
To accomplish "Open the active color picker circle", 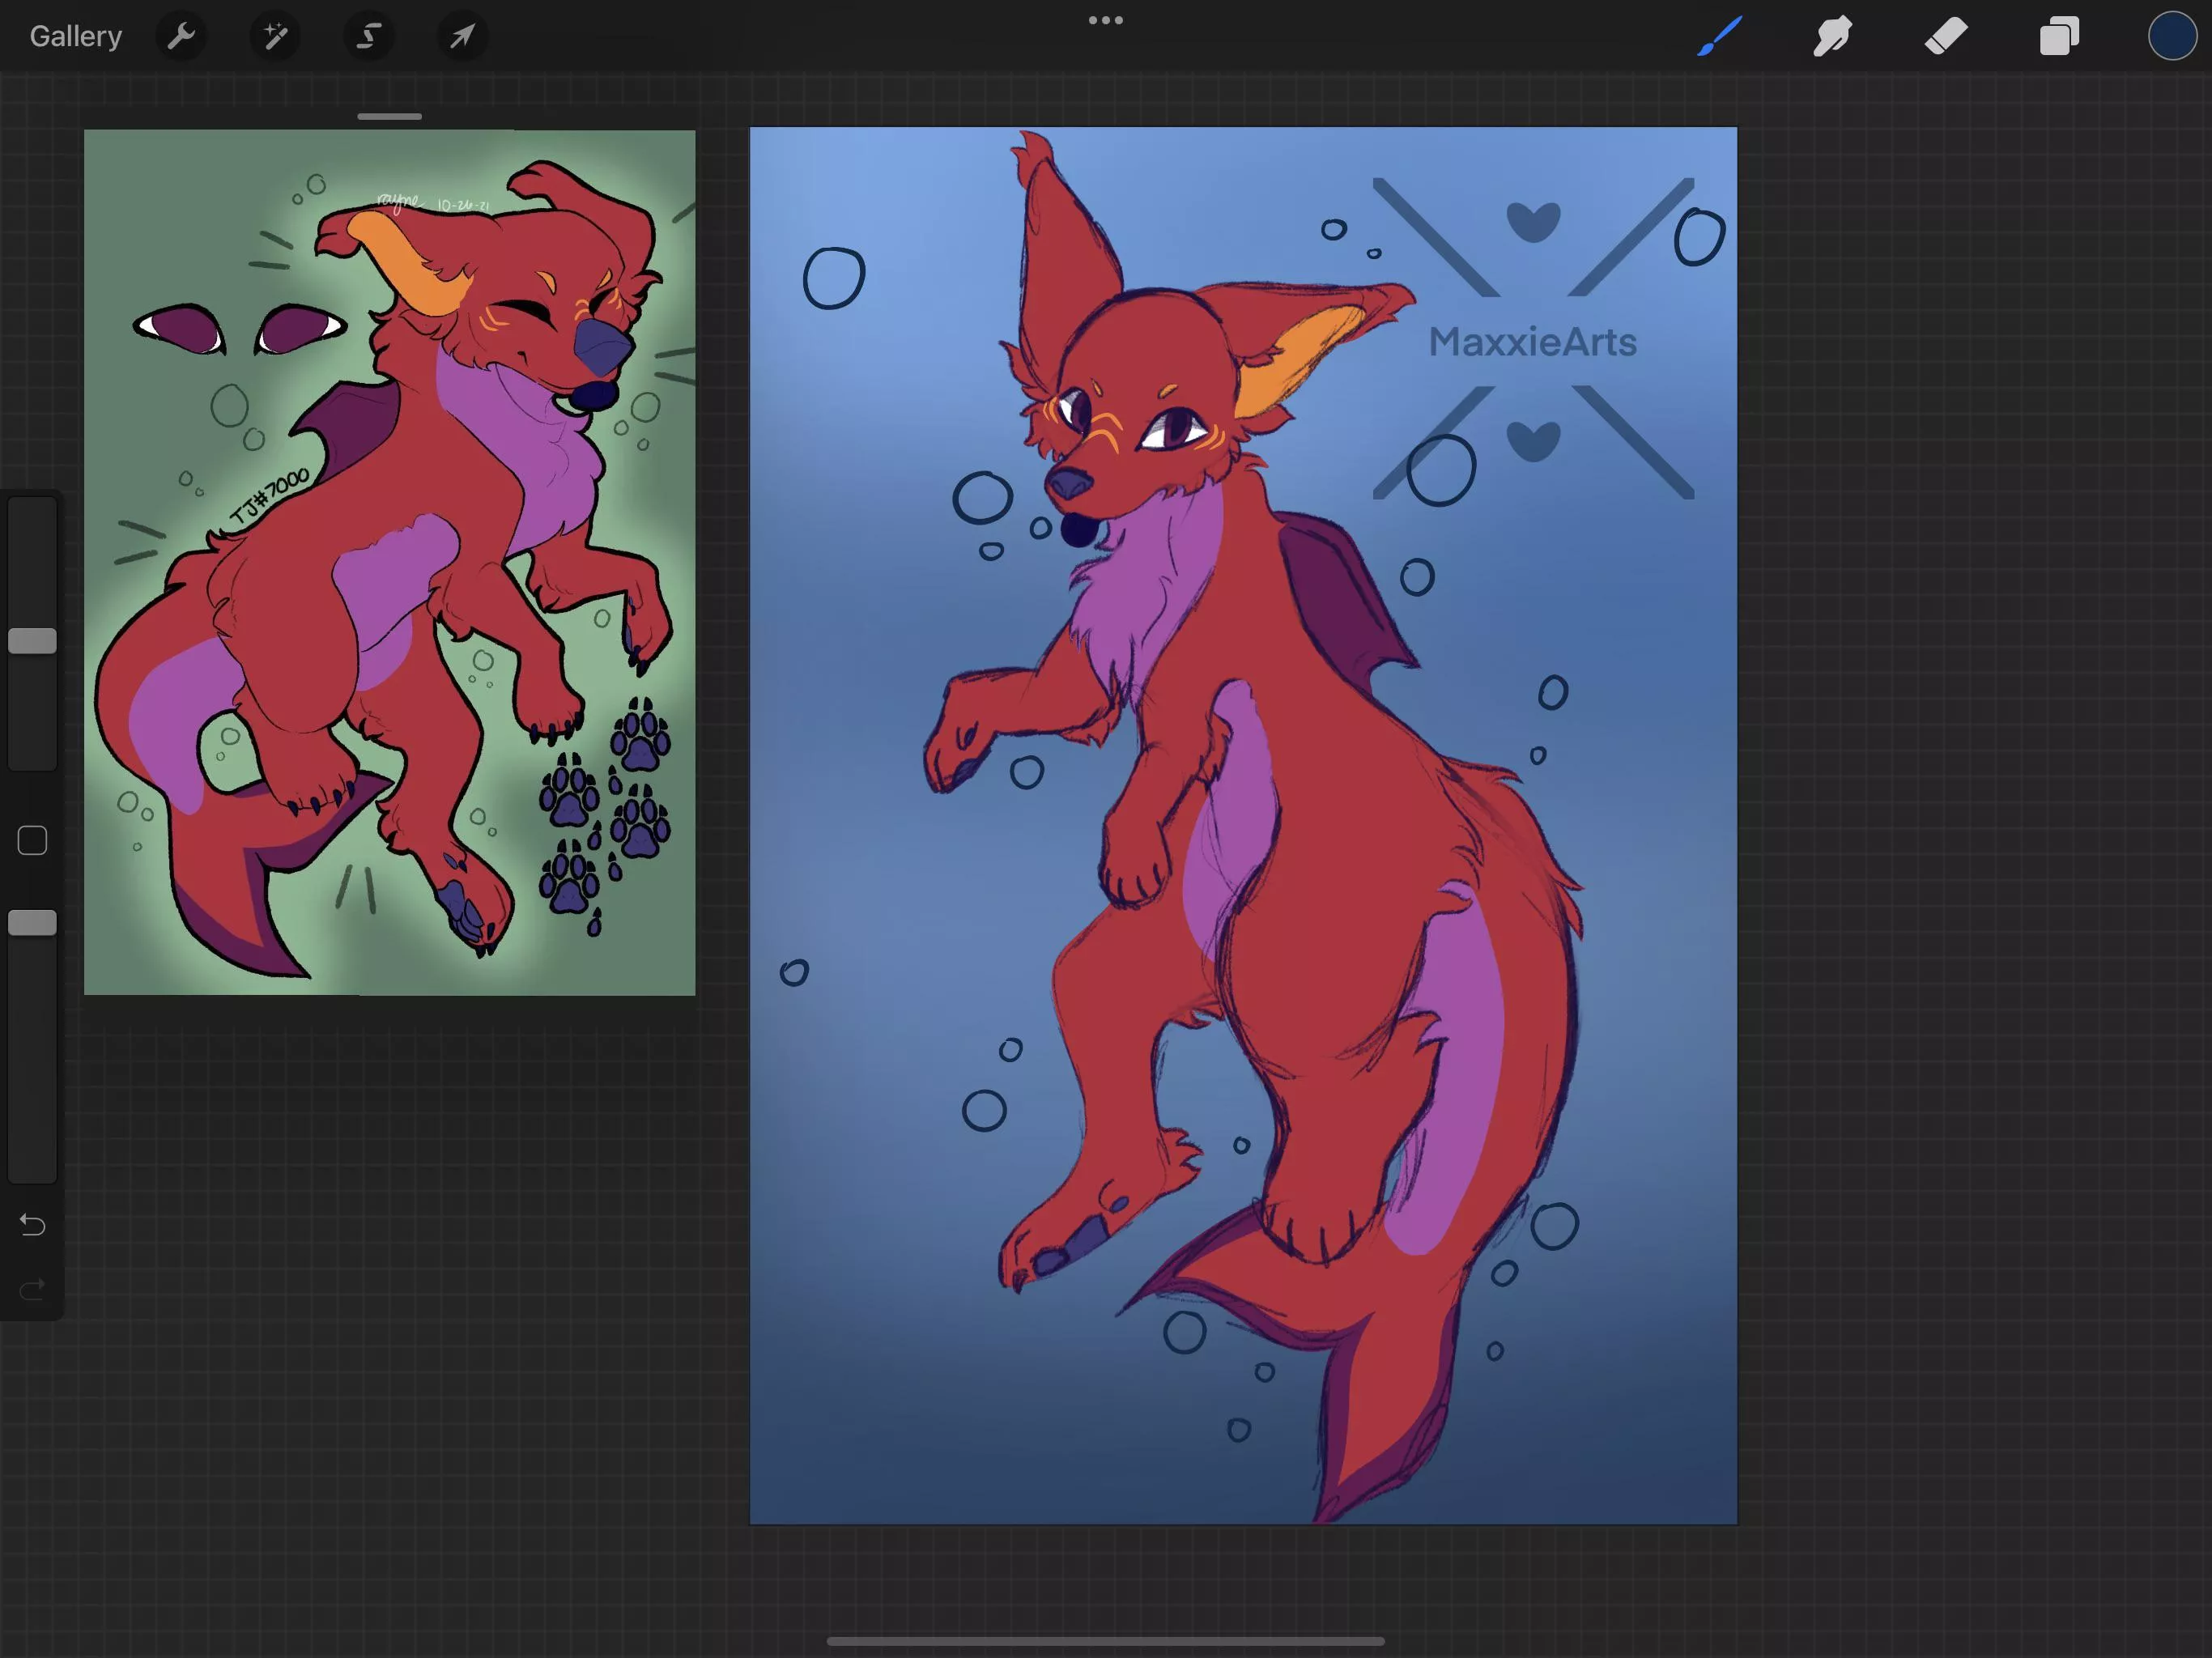I will tap(2171, 37).
